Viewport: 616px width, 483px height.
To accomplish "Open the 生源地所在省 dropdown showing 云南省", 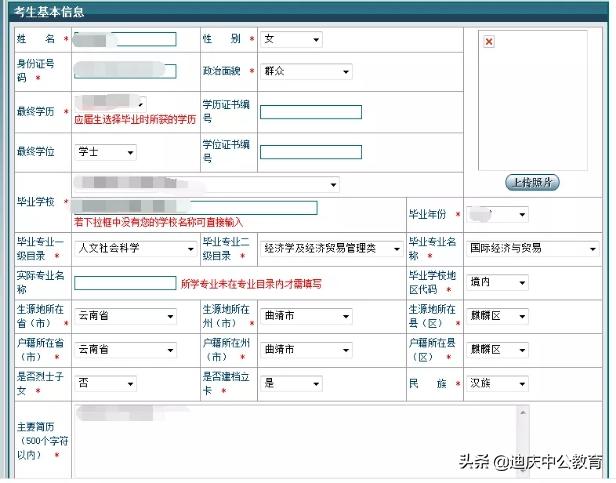I will pos(125,316).
